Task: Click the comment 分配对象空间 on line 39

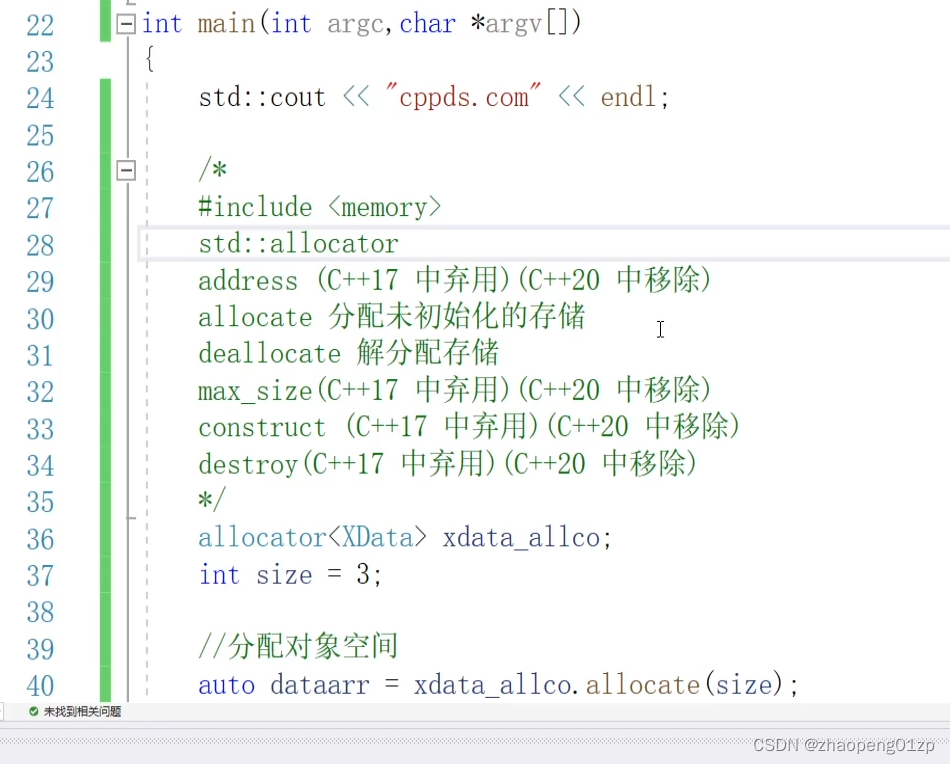Action: coord(297,647)
